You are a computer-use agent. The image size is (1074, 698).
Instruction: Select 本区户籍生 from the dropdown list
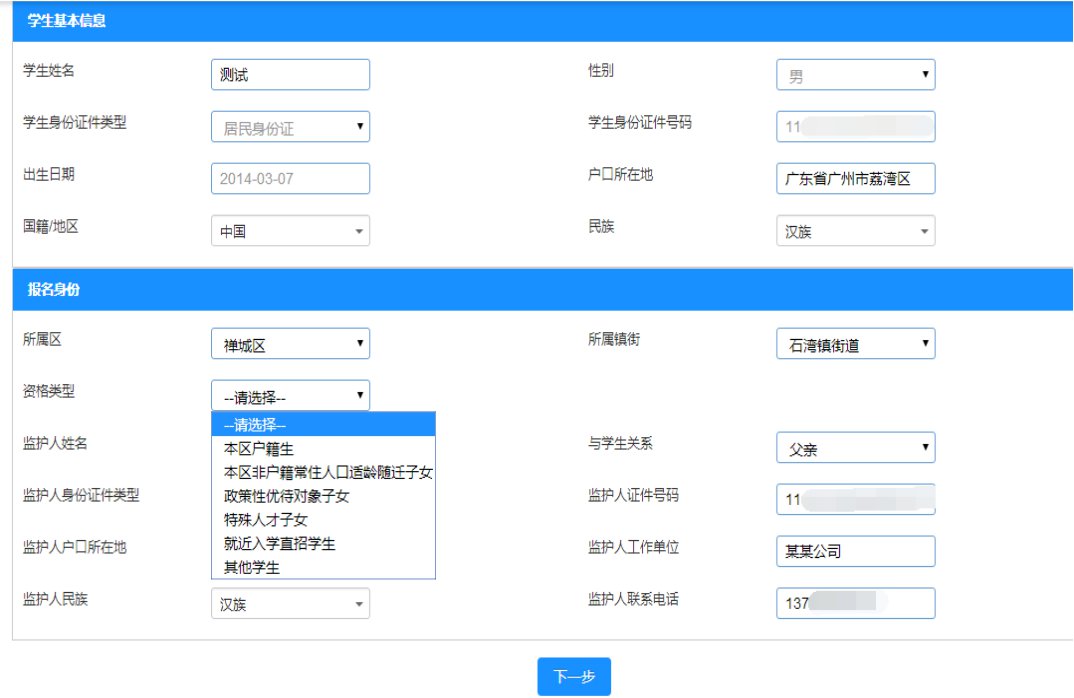[259, 448]
